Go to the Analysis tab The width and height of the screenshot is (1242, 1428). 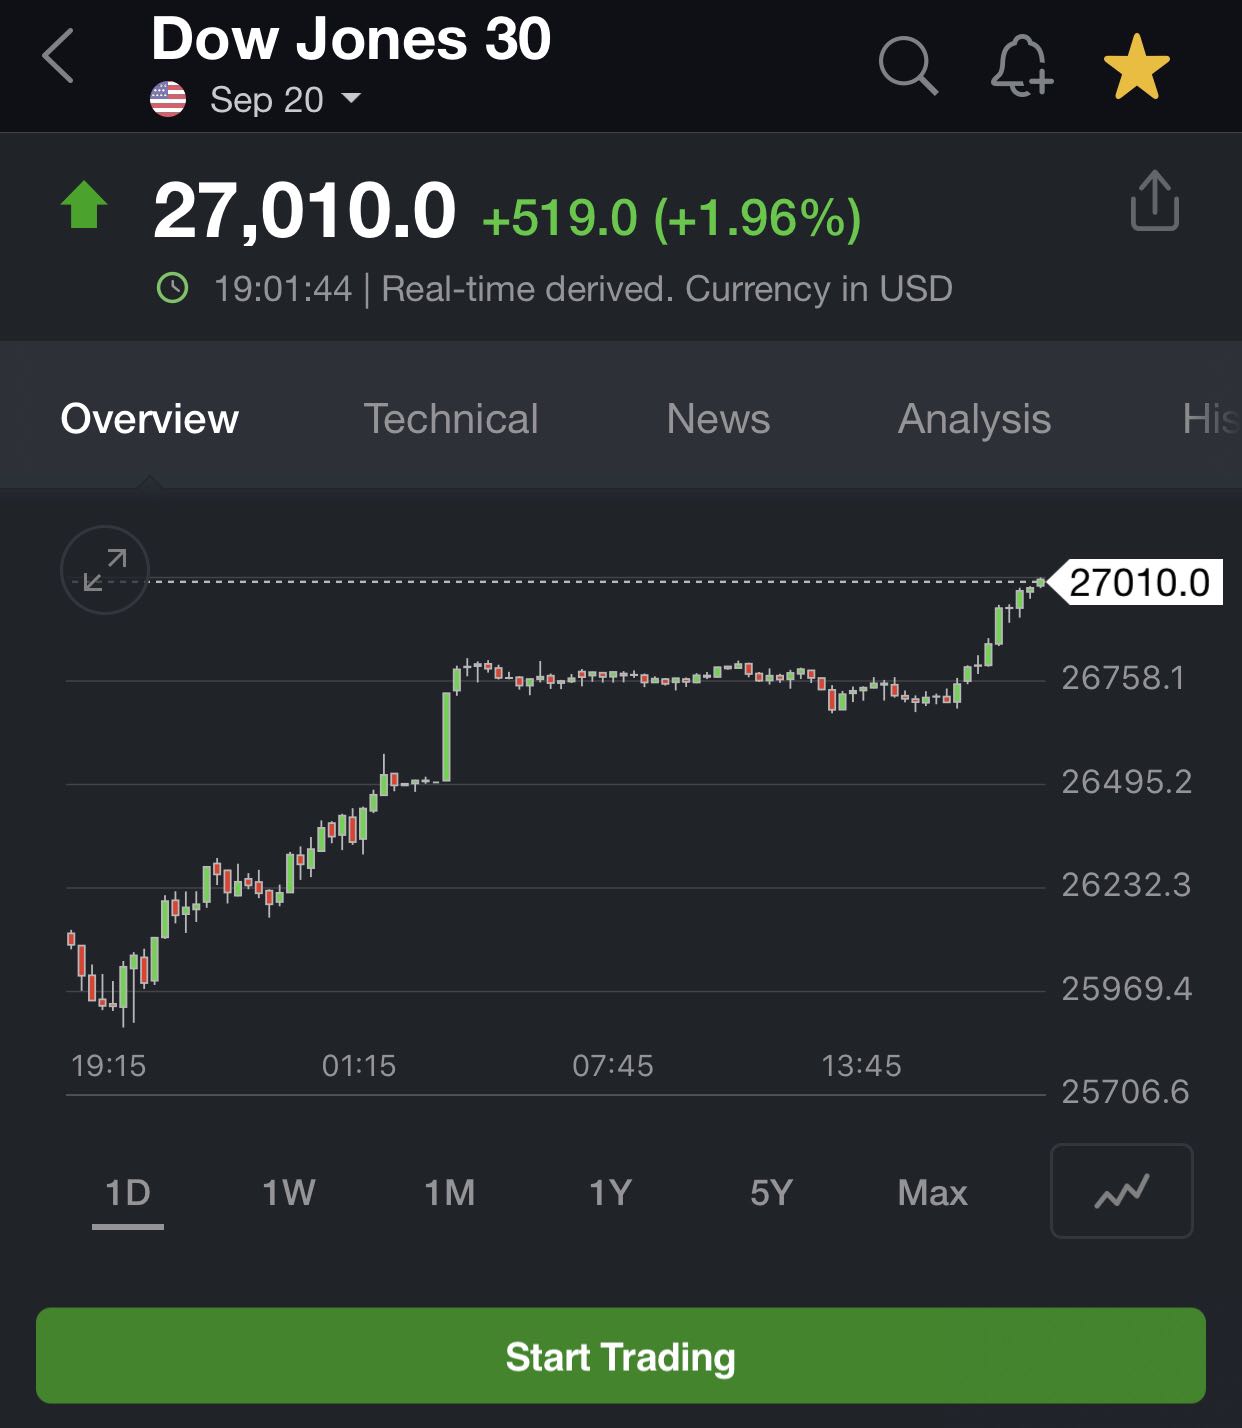(x=974, y=419)
